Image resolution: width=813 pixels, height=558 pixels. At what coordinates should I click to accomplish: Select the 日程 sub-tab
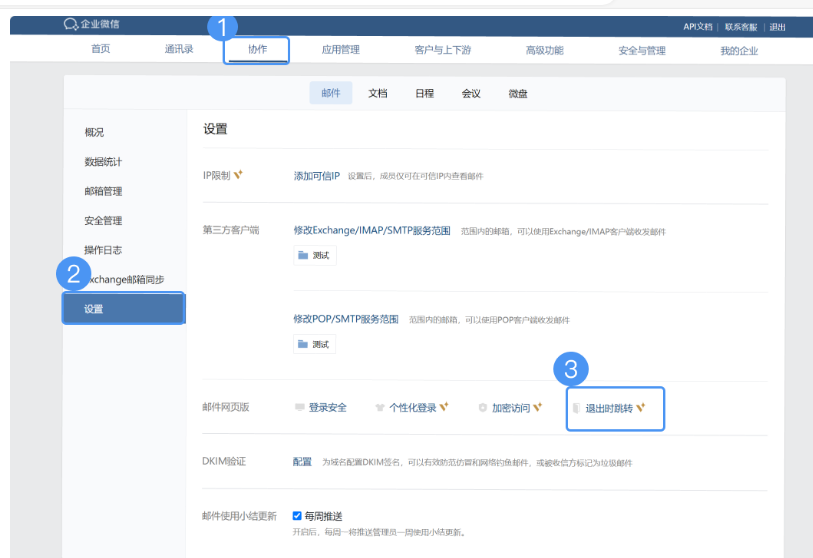click(424, 94)
